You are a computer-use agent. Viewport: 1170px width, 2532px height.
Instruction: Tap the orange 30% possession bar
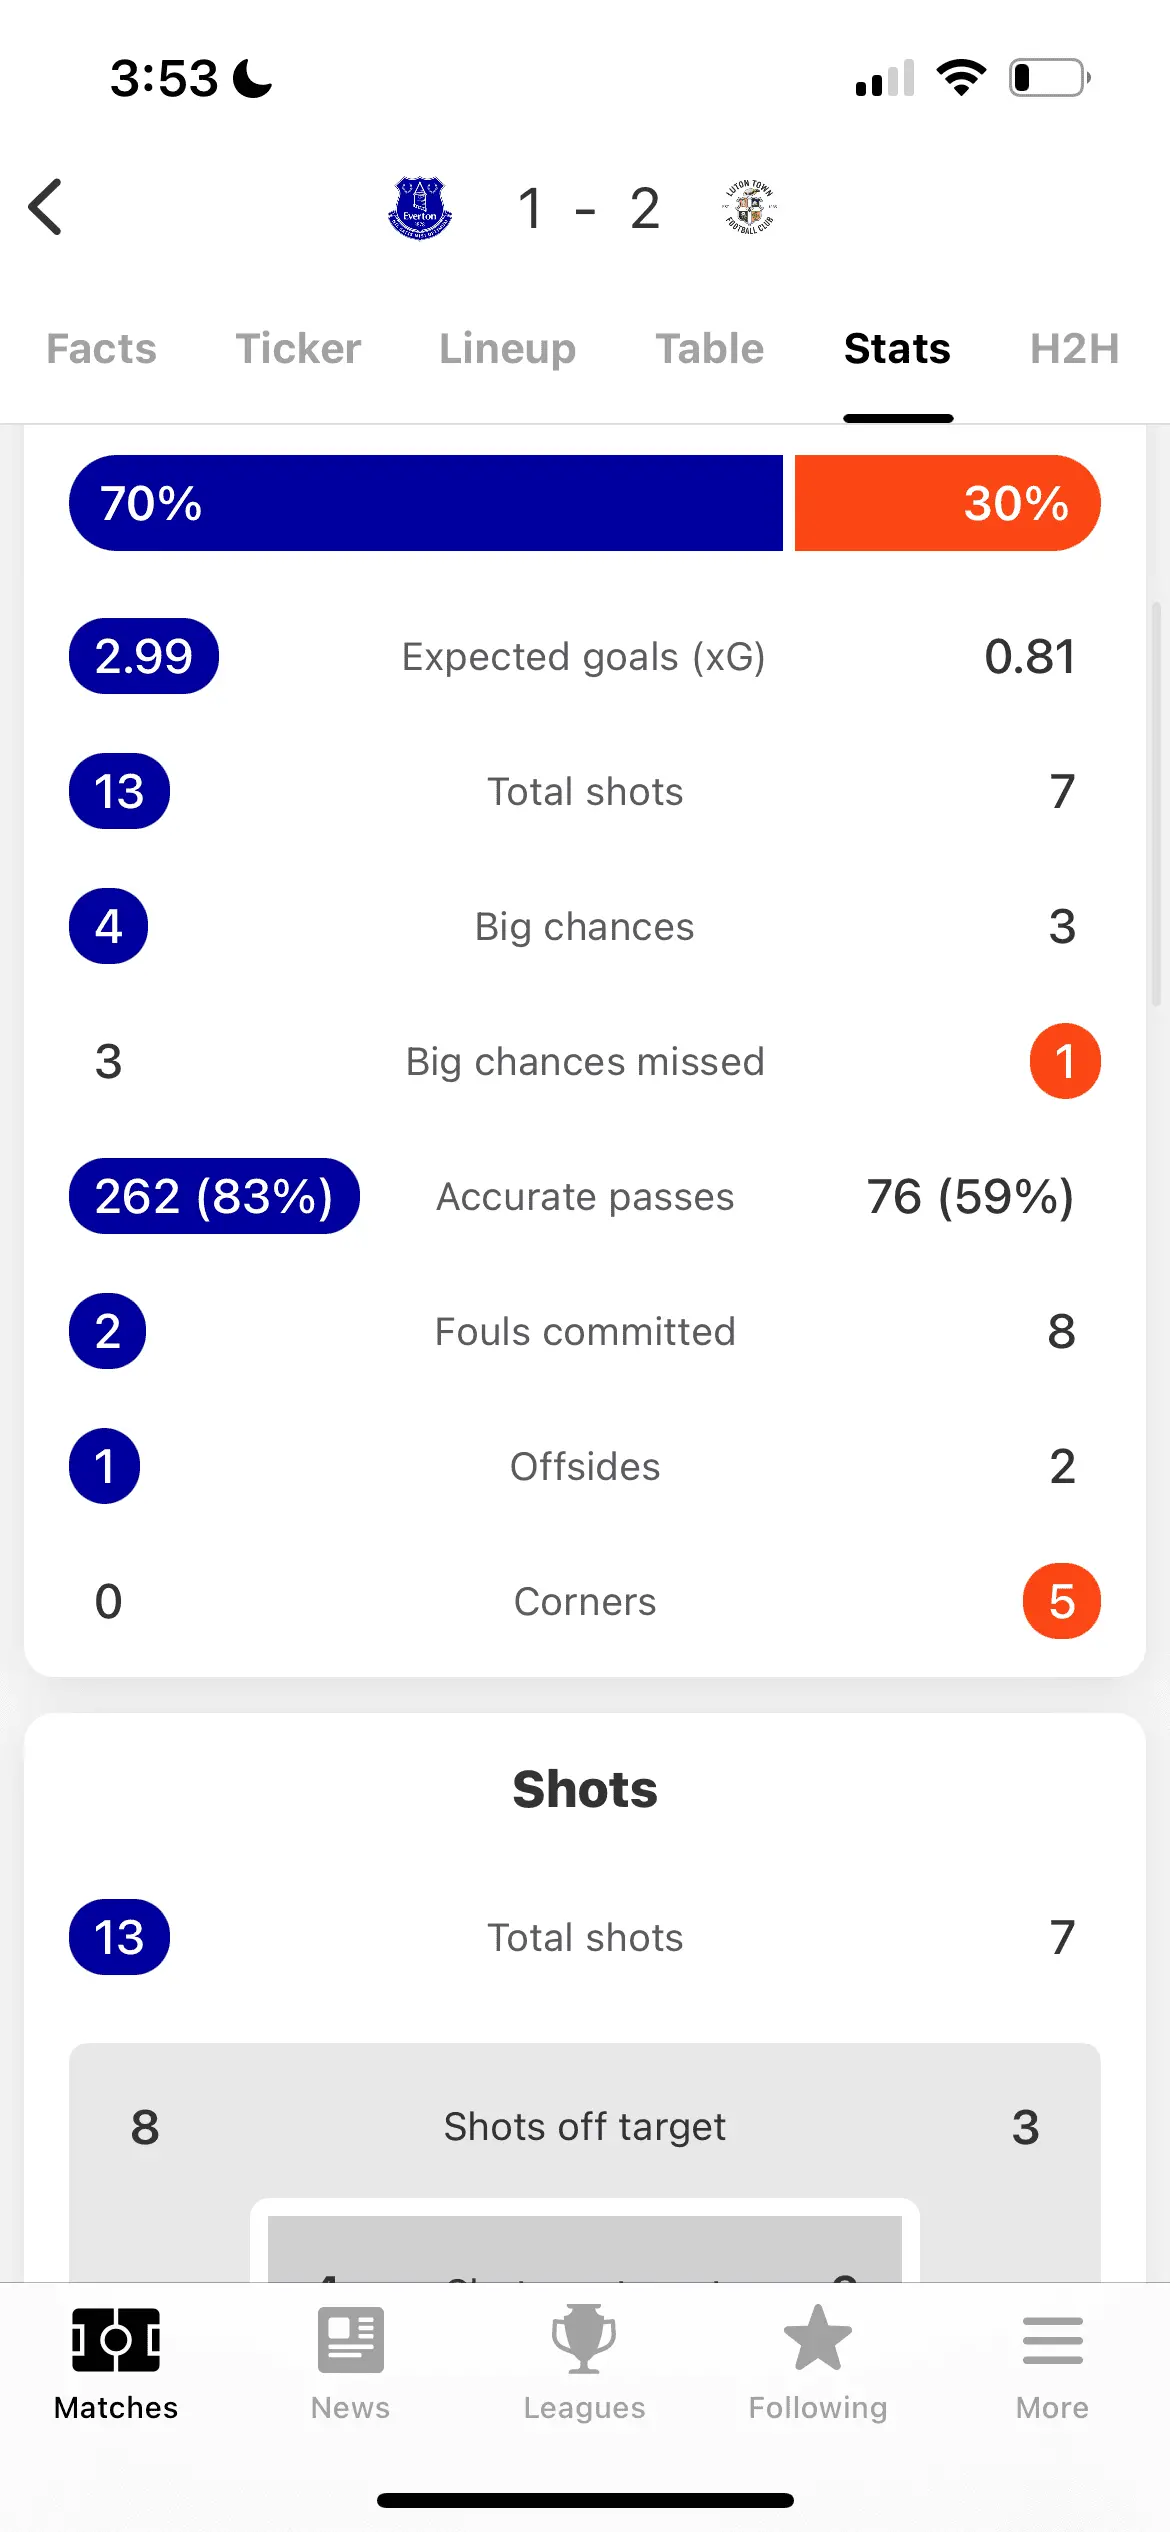[946, 503]
